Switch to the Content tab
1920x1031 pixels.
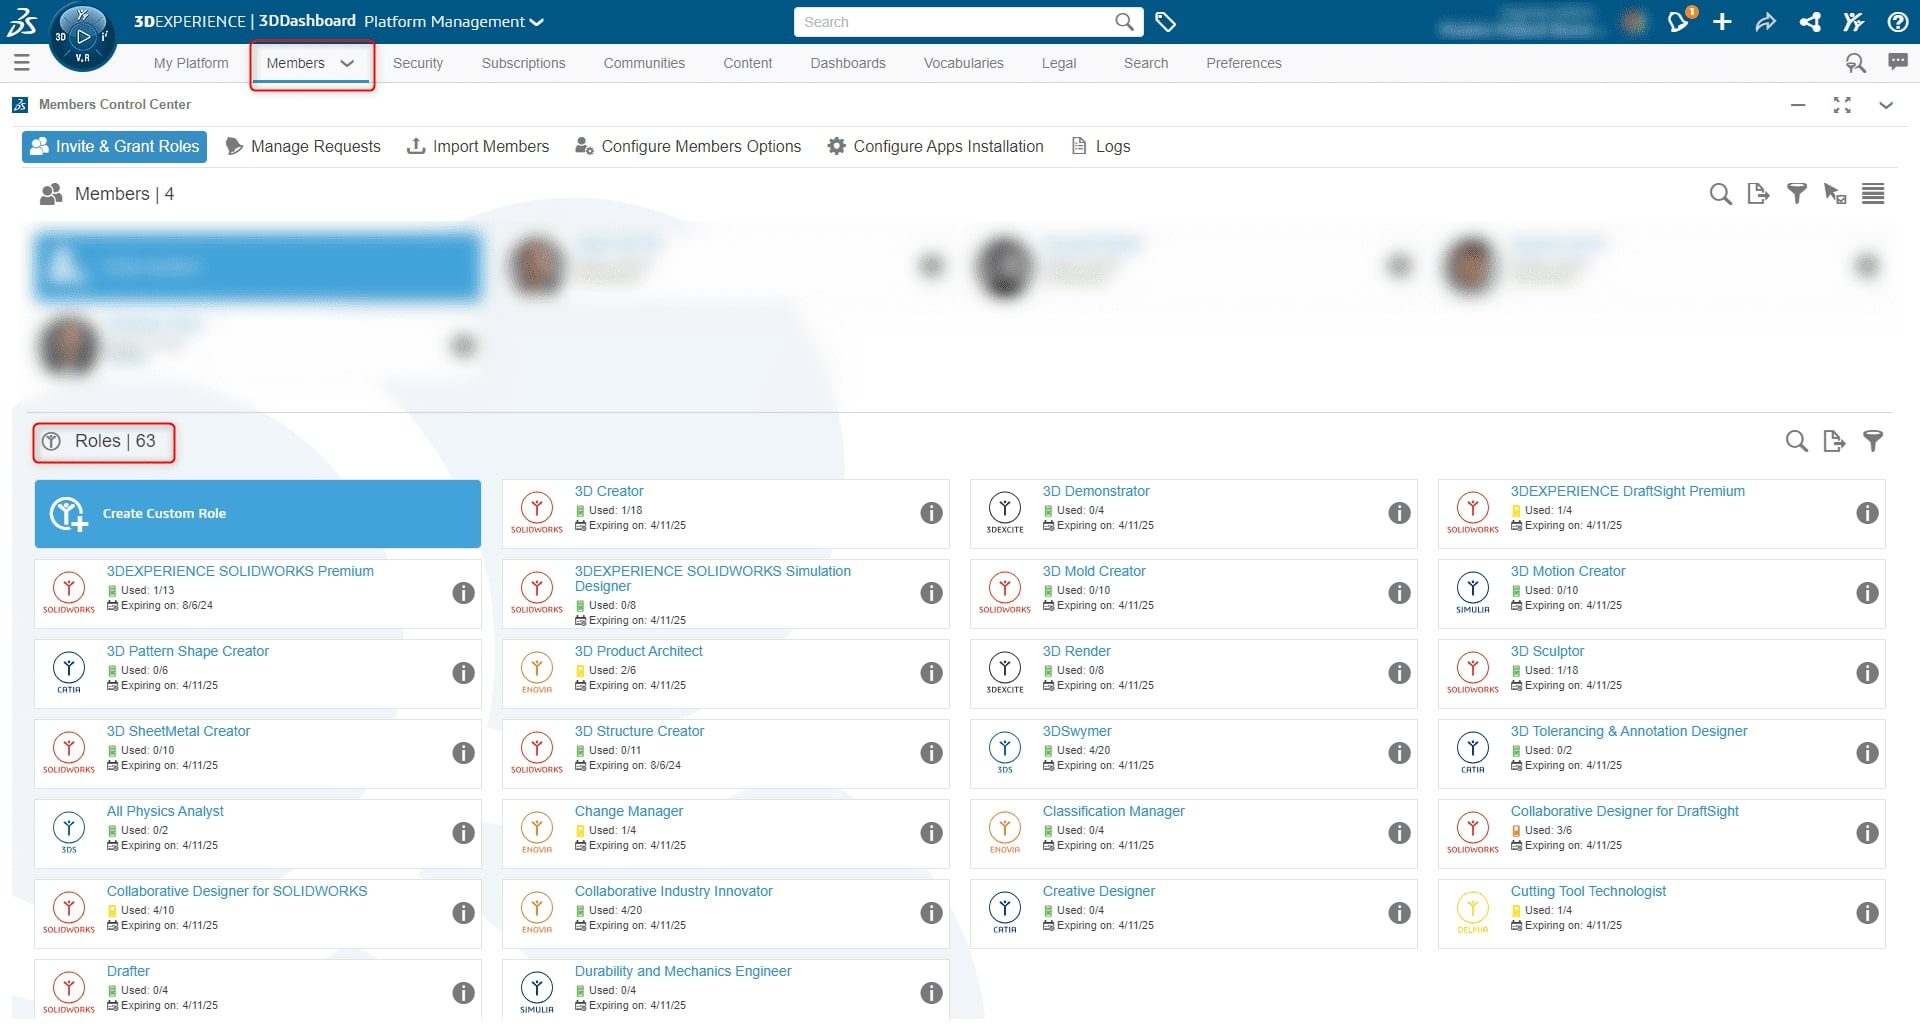pyautogui.click(x=748, y=63)
